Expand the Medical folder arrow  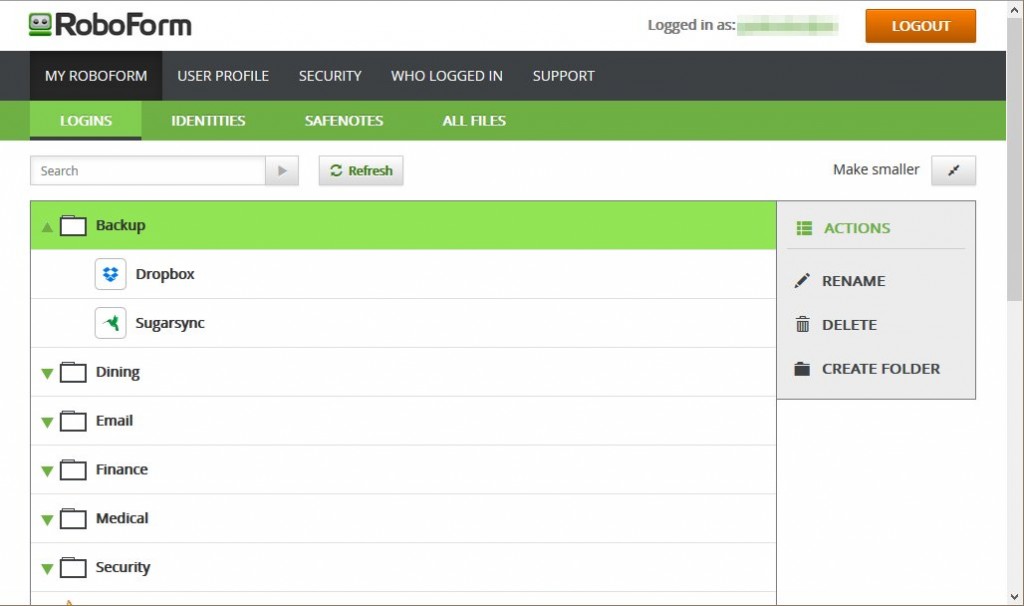click(47, 520)
